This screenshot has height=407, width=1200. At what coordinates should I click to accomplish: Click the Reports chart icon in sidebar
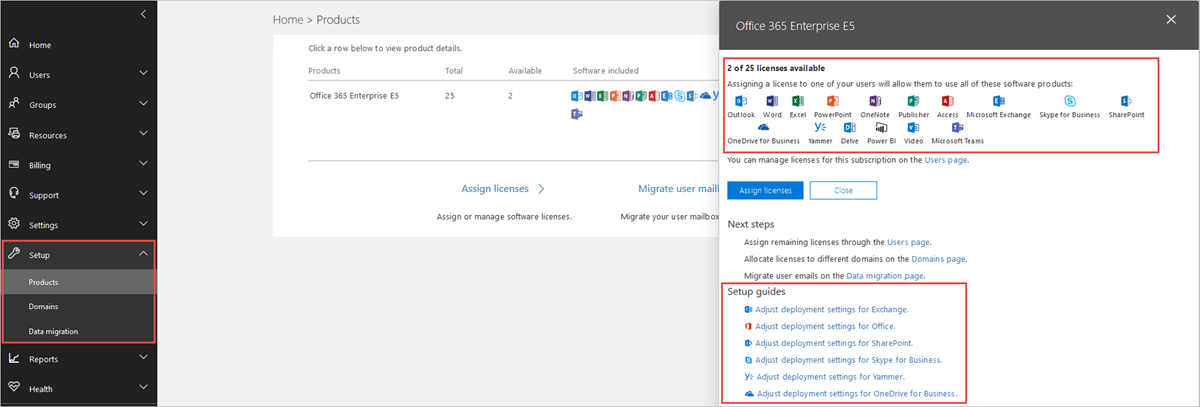14,358
